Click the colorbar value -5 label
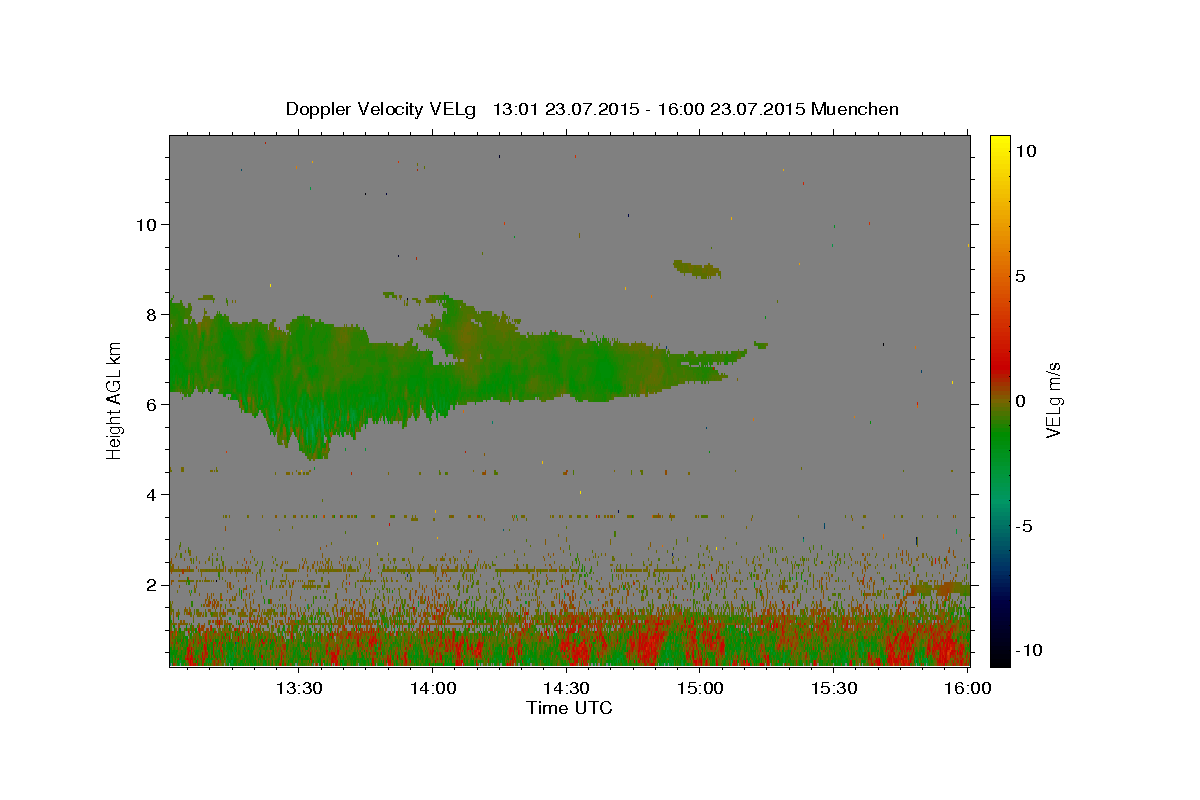Image resolution: width=1200 pixels, height=800 pixels. point(1023,526)
